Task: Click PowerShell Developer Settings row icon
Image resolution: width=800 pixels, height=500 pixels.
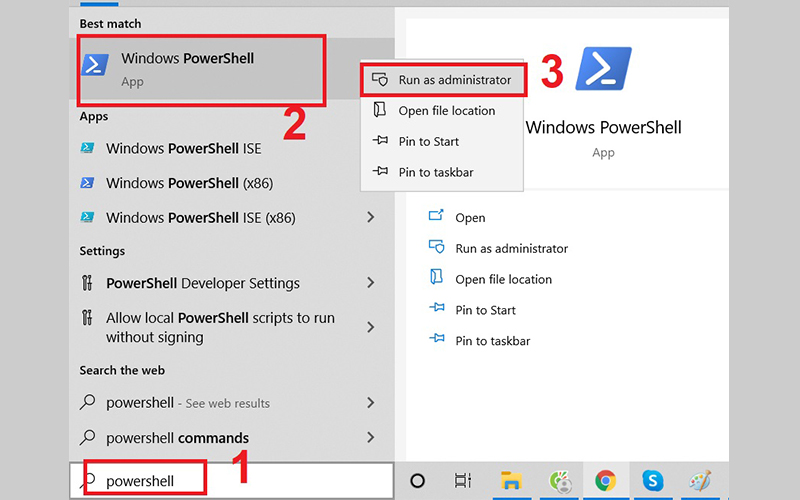Action: click(87, 283)
